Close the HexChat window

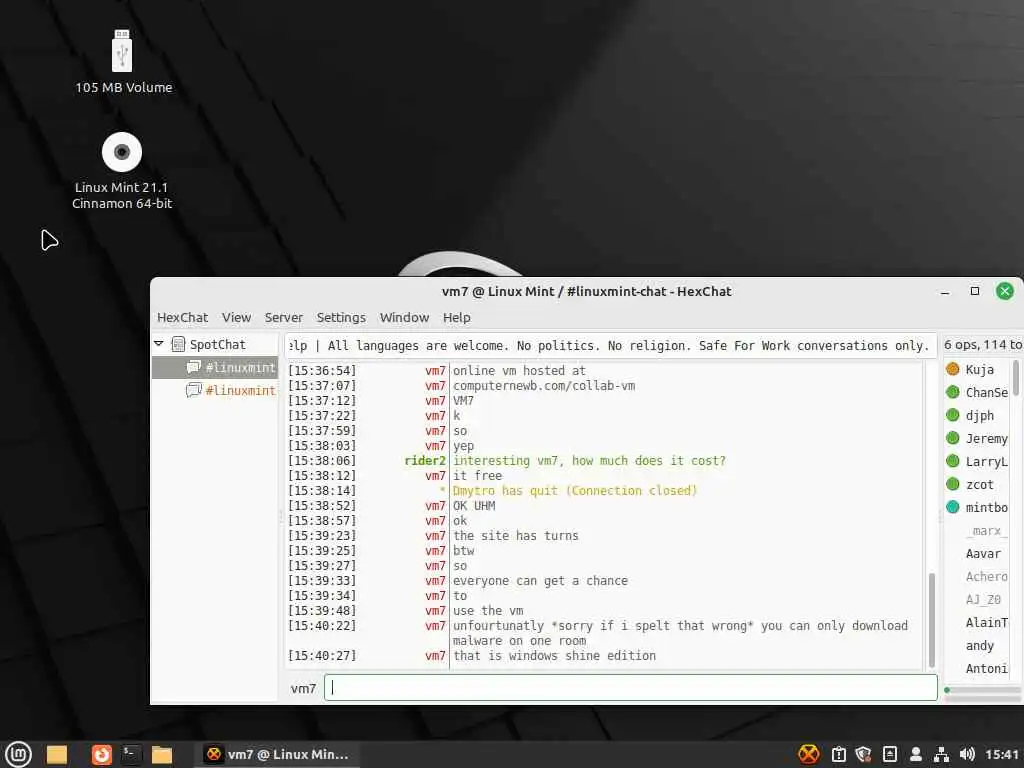[x=1004, y=291]
